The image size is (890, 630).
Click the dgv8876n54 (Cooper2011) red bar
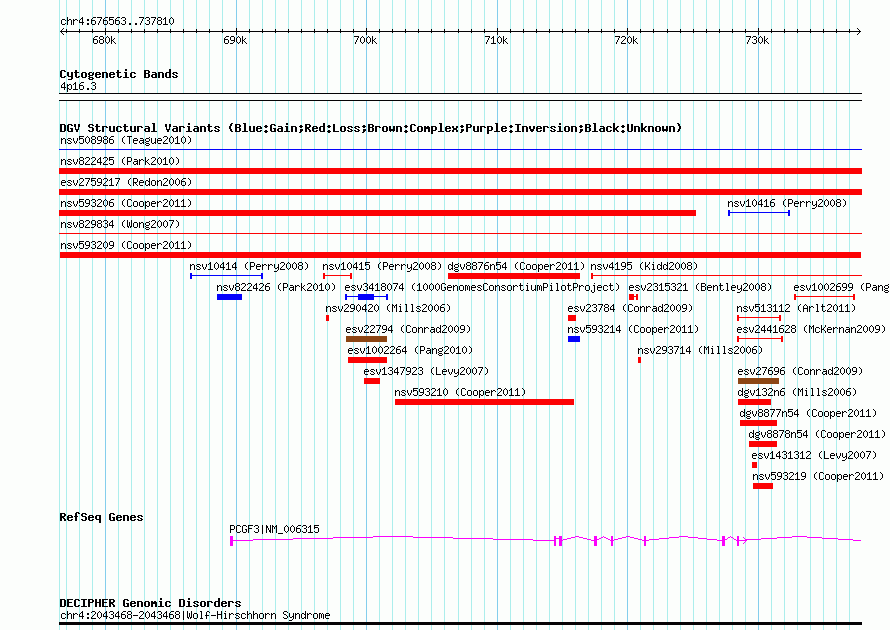[x=514, y=276]
